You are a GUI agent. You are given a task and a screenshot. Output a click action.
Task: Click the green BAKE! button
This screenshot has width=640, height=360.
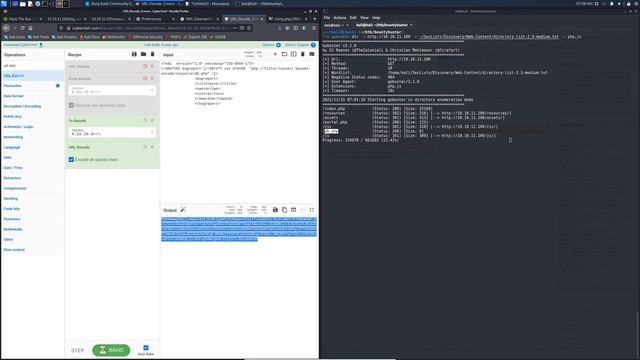click(x=111, y=350)
